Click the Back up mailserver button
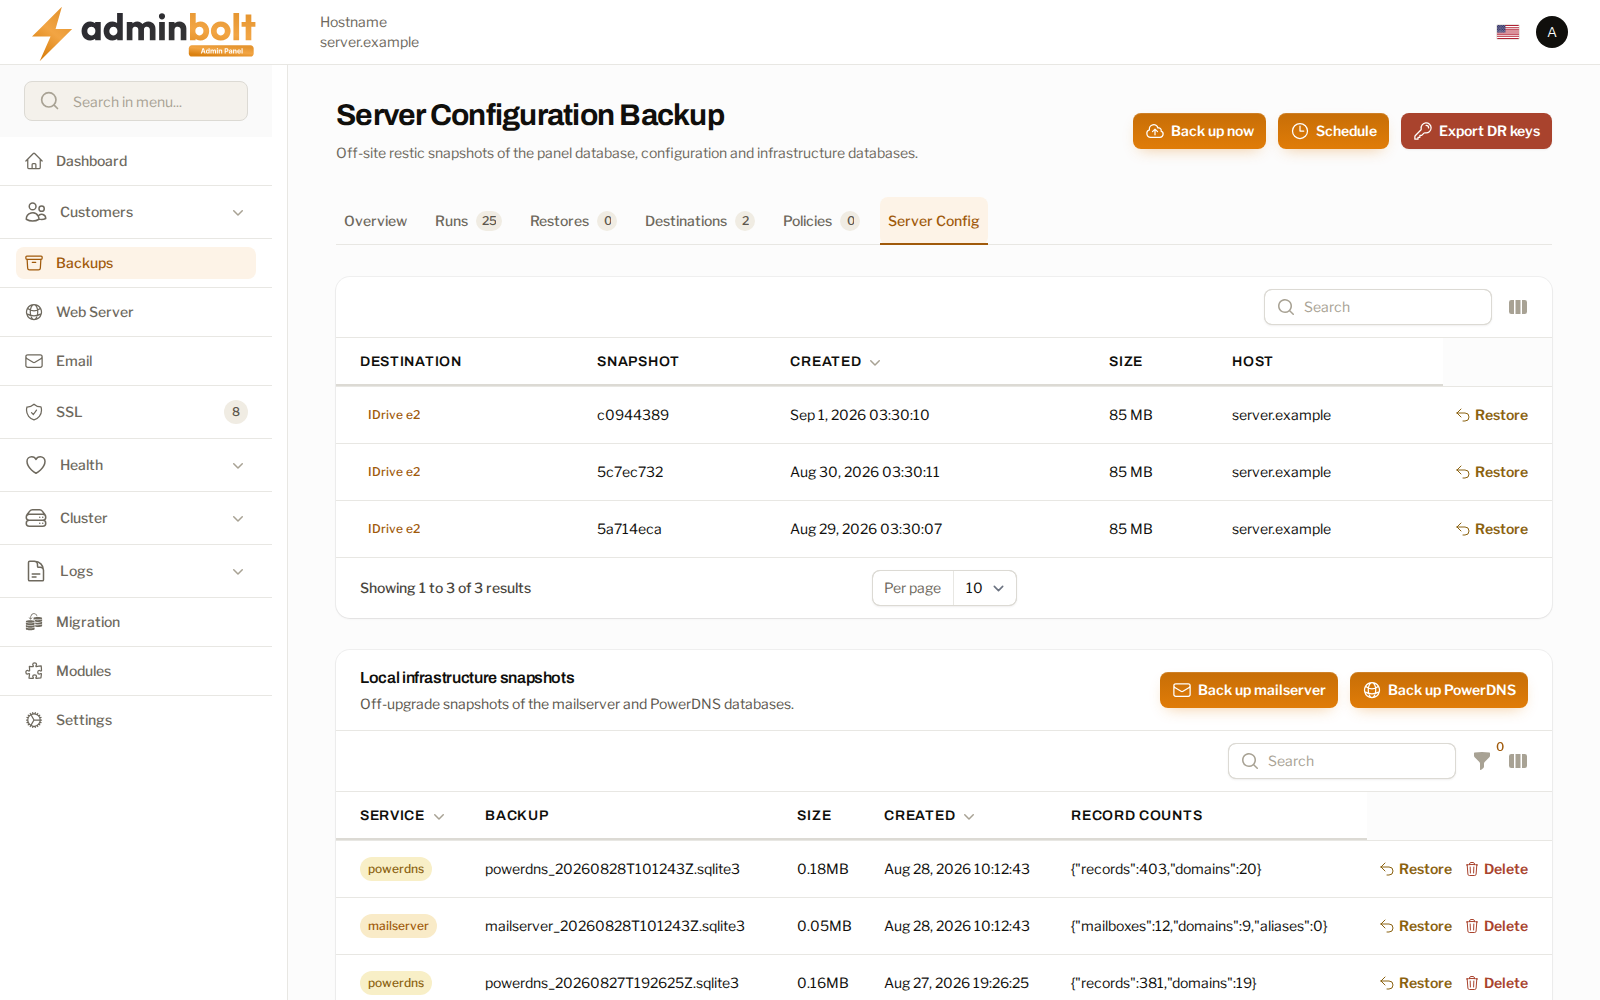The width and height of the screenshot is (1600, 1000). (x=1249, y=690)
